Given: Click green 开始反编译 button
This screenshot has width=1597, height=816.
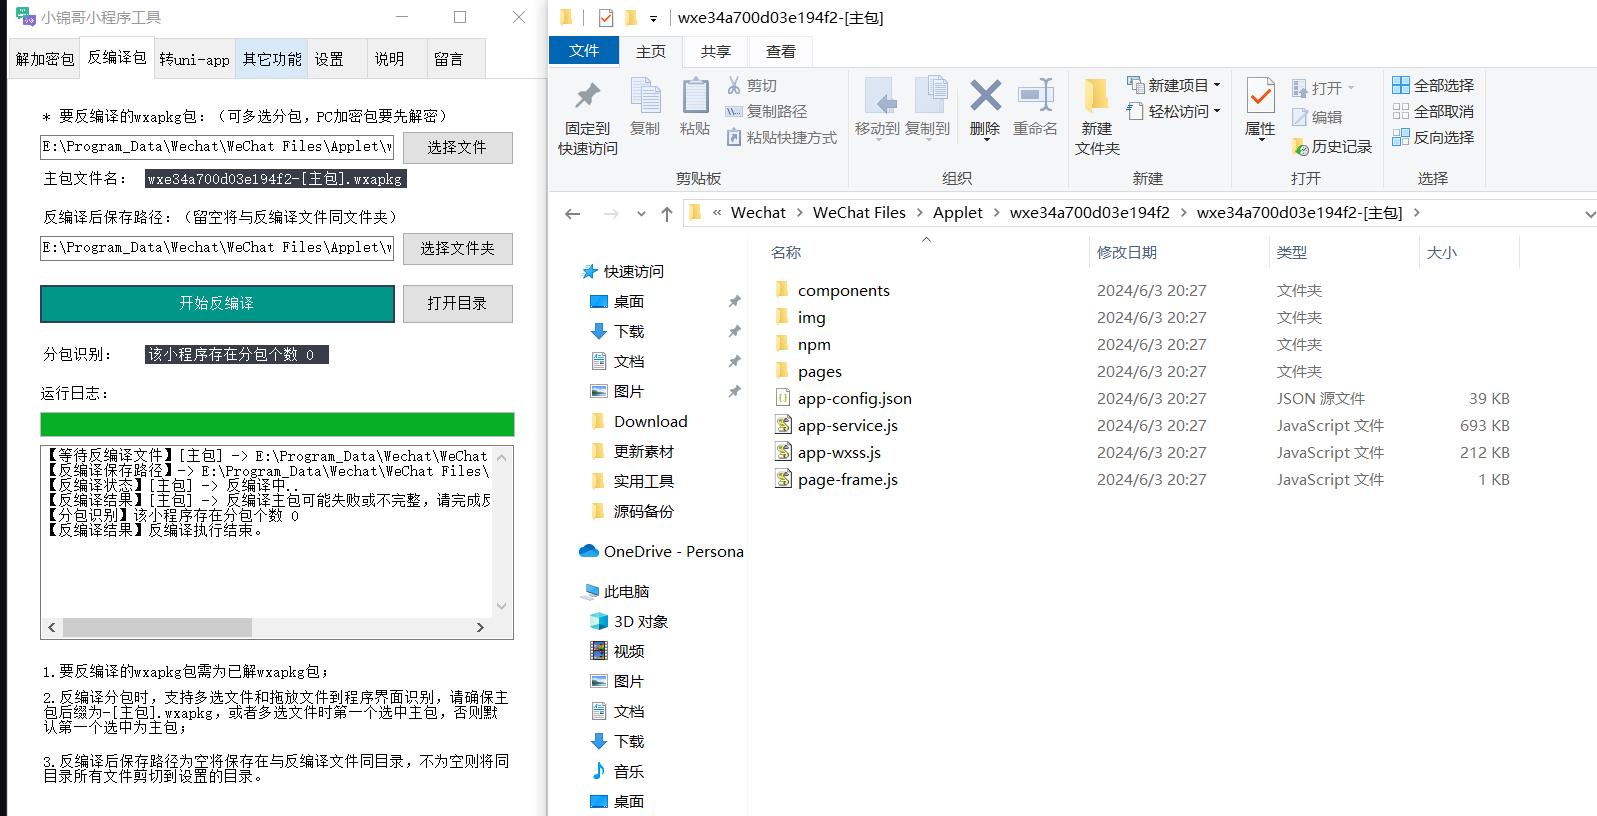Looking at the screenshot, I should tap(217, 304).
